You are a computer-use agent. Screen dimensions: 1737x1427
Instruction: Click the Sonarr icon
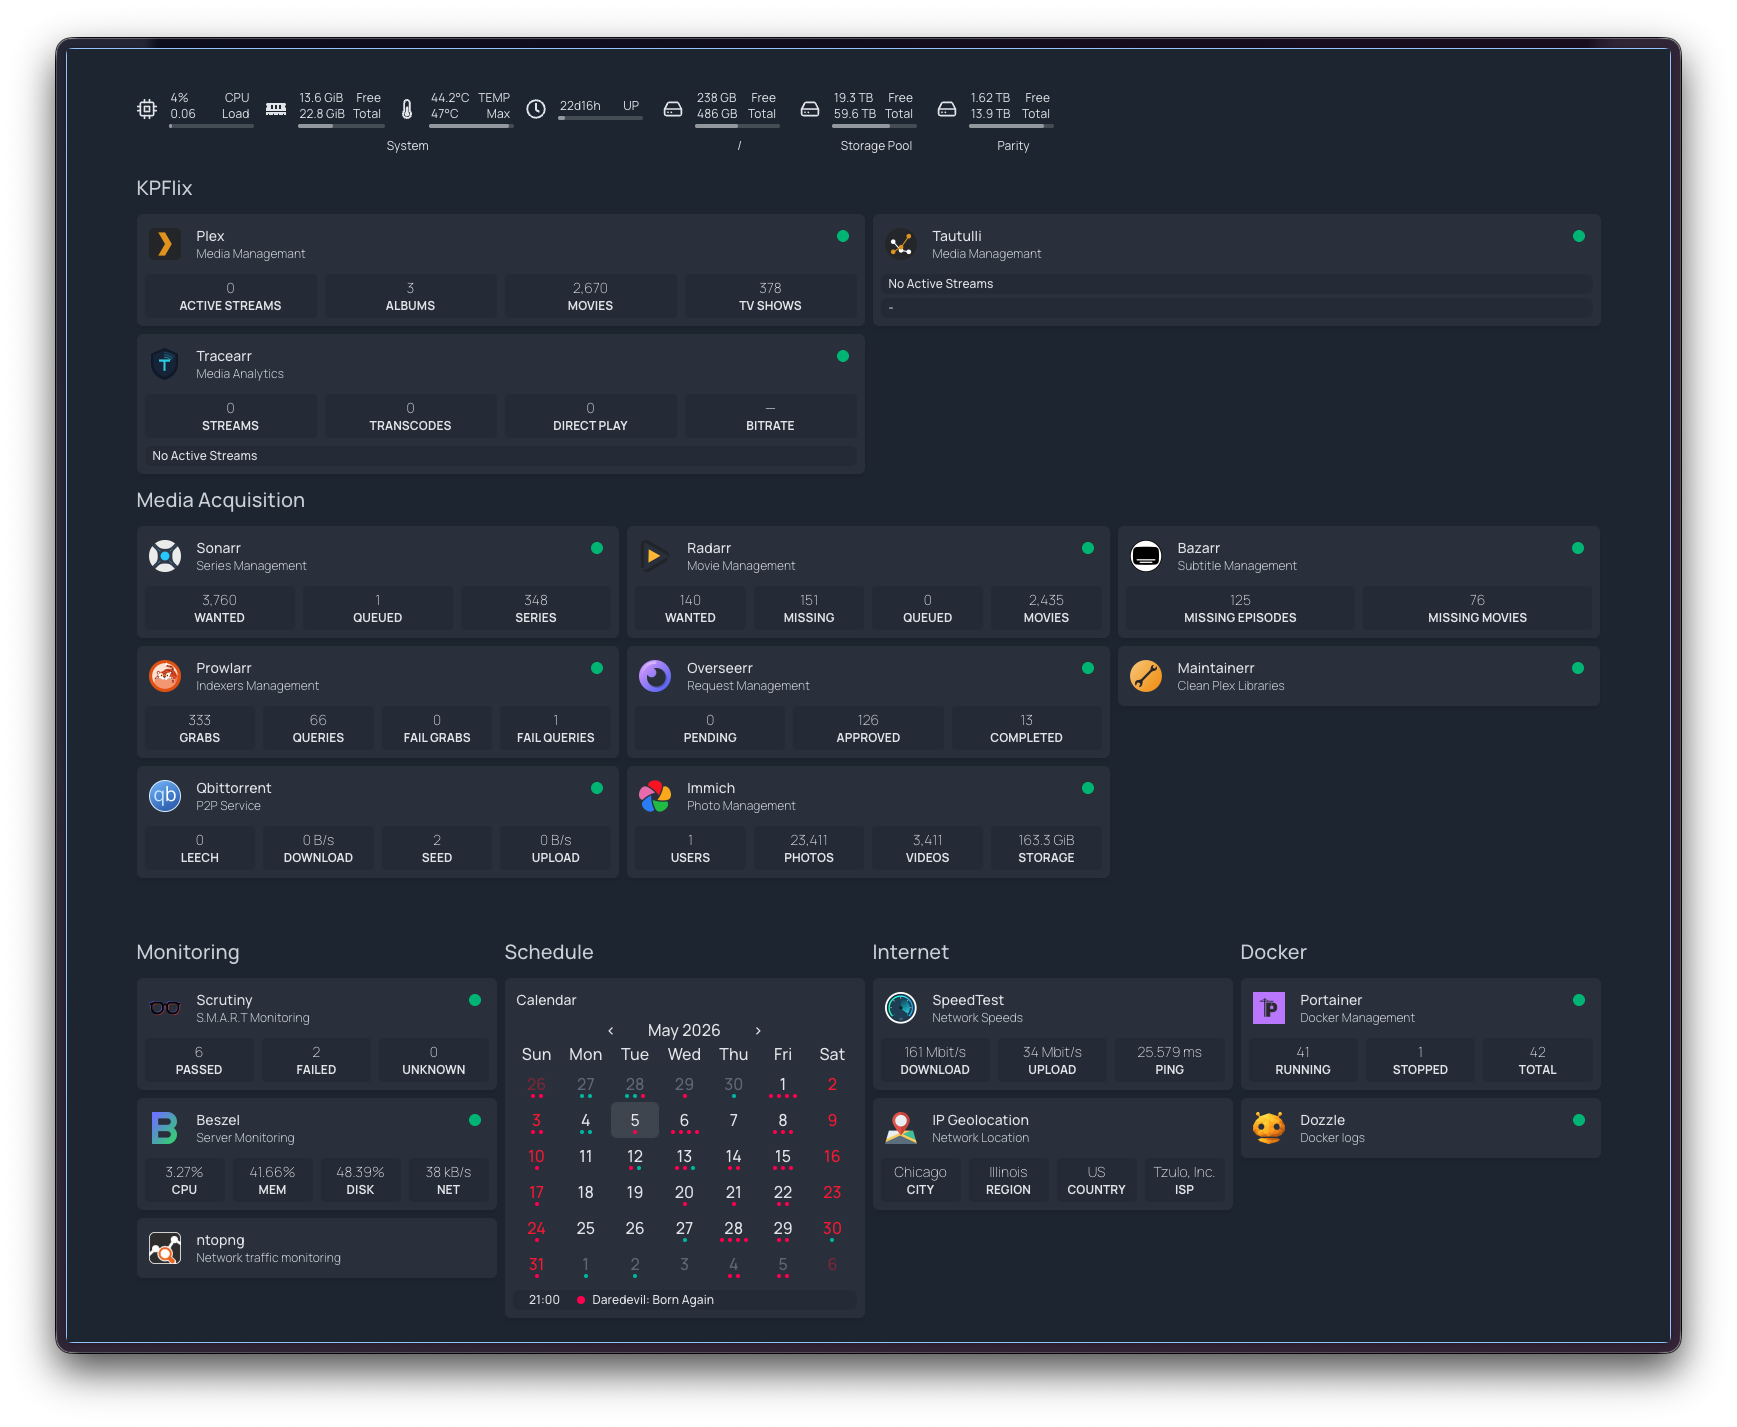click(x=165, y=556)
